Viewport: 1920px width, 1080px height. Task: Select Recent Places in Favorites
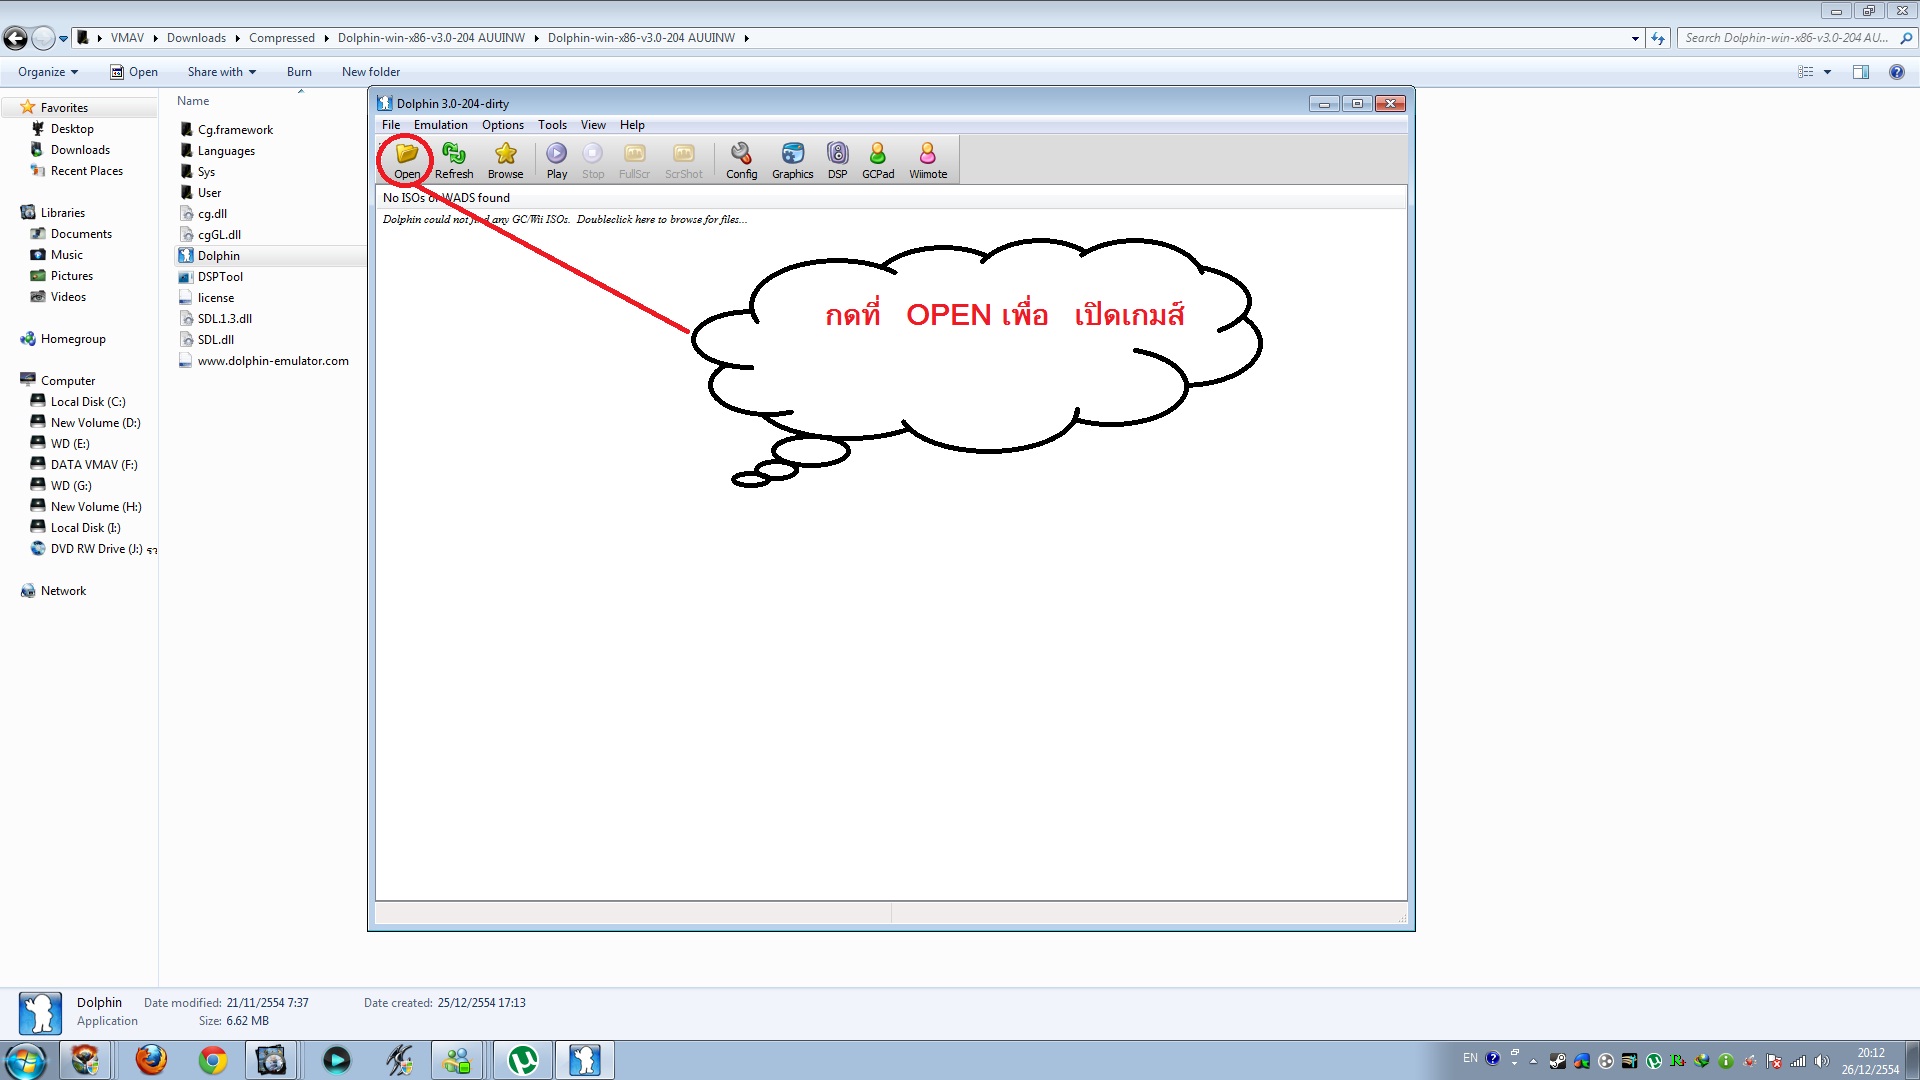pyautogui.click(x=87, y=171)
